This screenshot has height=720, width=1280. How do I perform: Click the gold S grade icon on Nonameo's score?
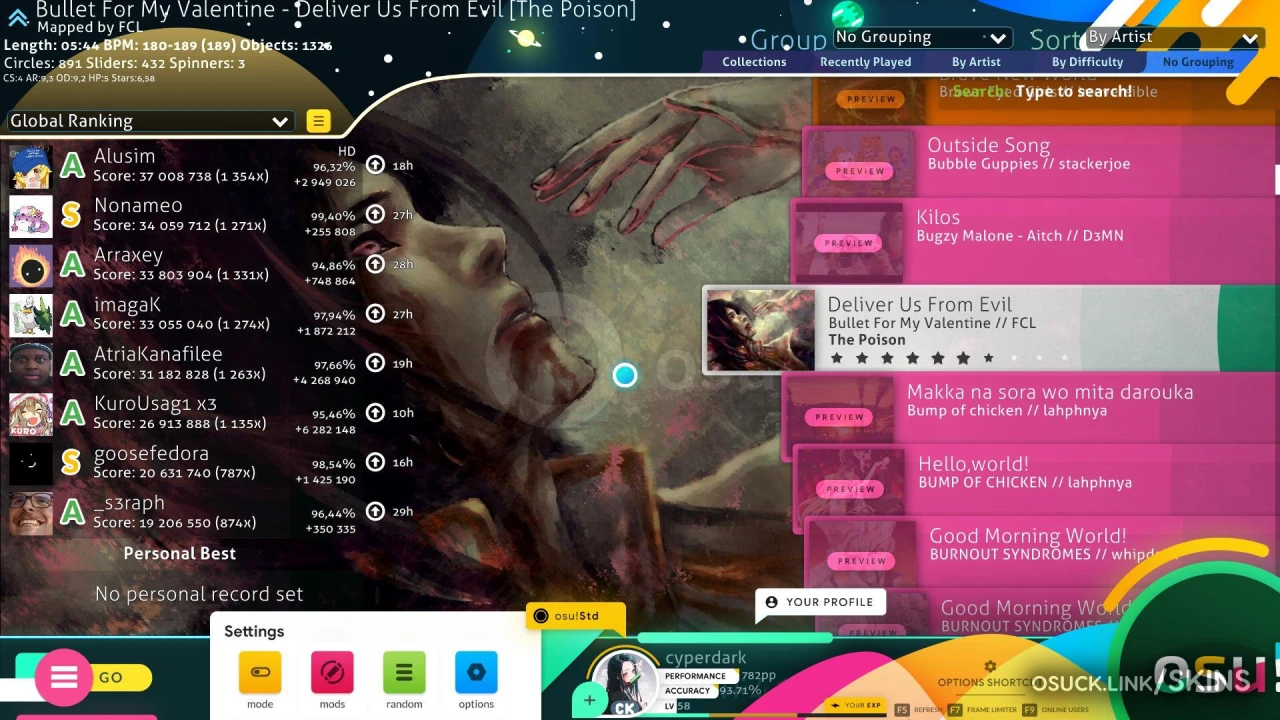click(71, 215)
